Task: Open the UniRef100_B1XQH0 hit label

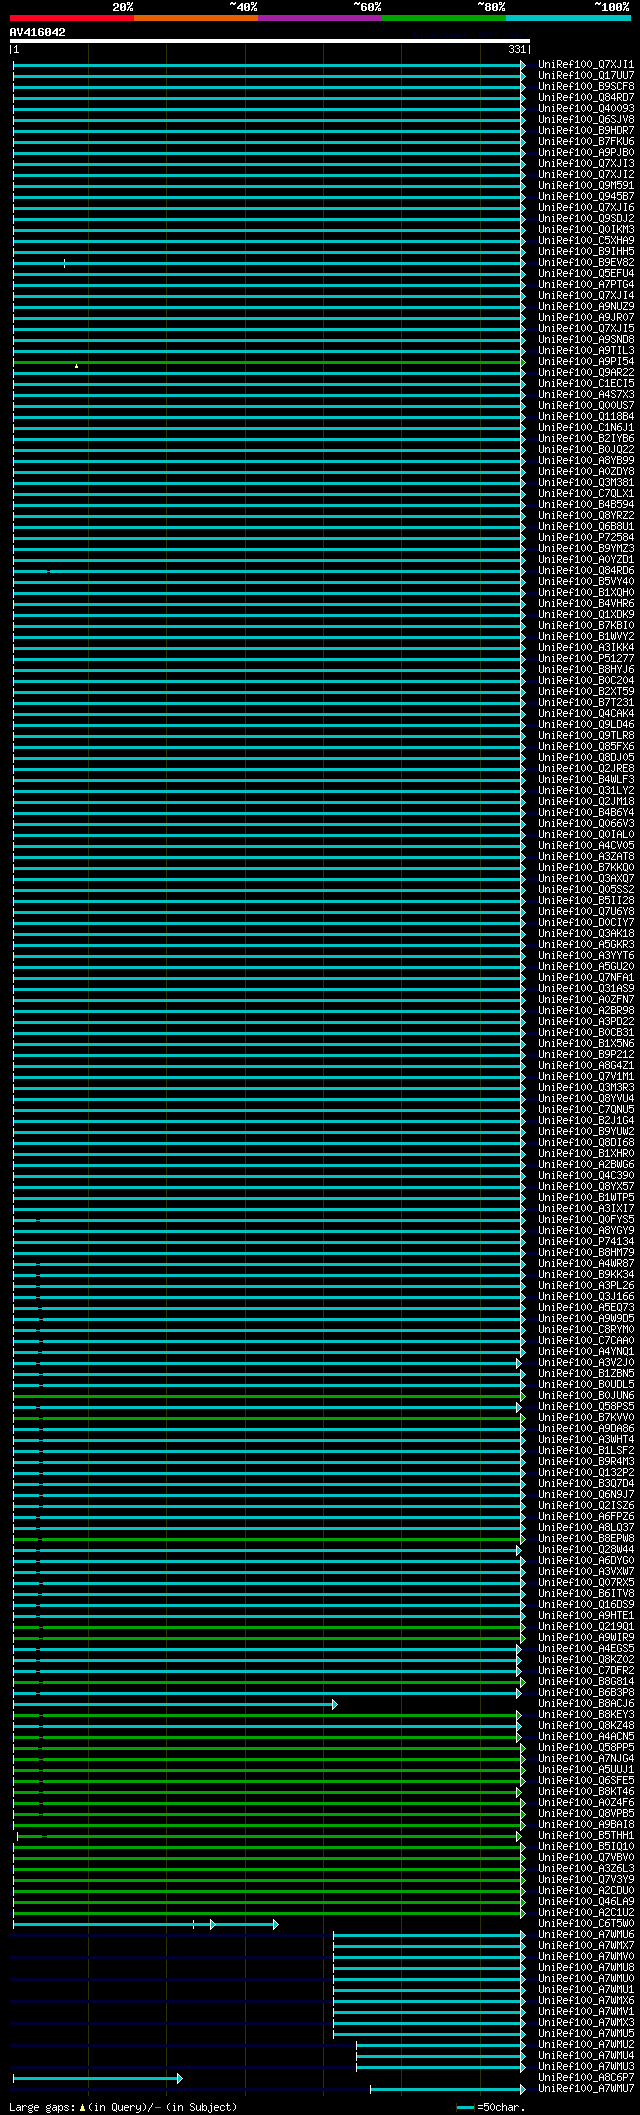Action: click(x=586, y=592)
